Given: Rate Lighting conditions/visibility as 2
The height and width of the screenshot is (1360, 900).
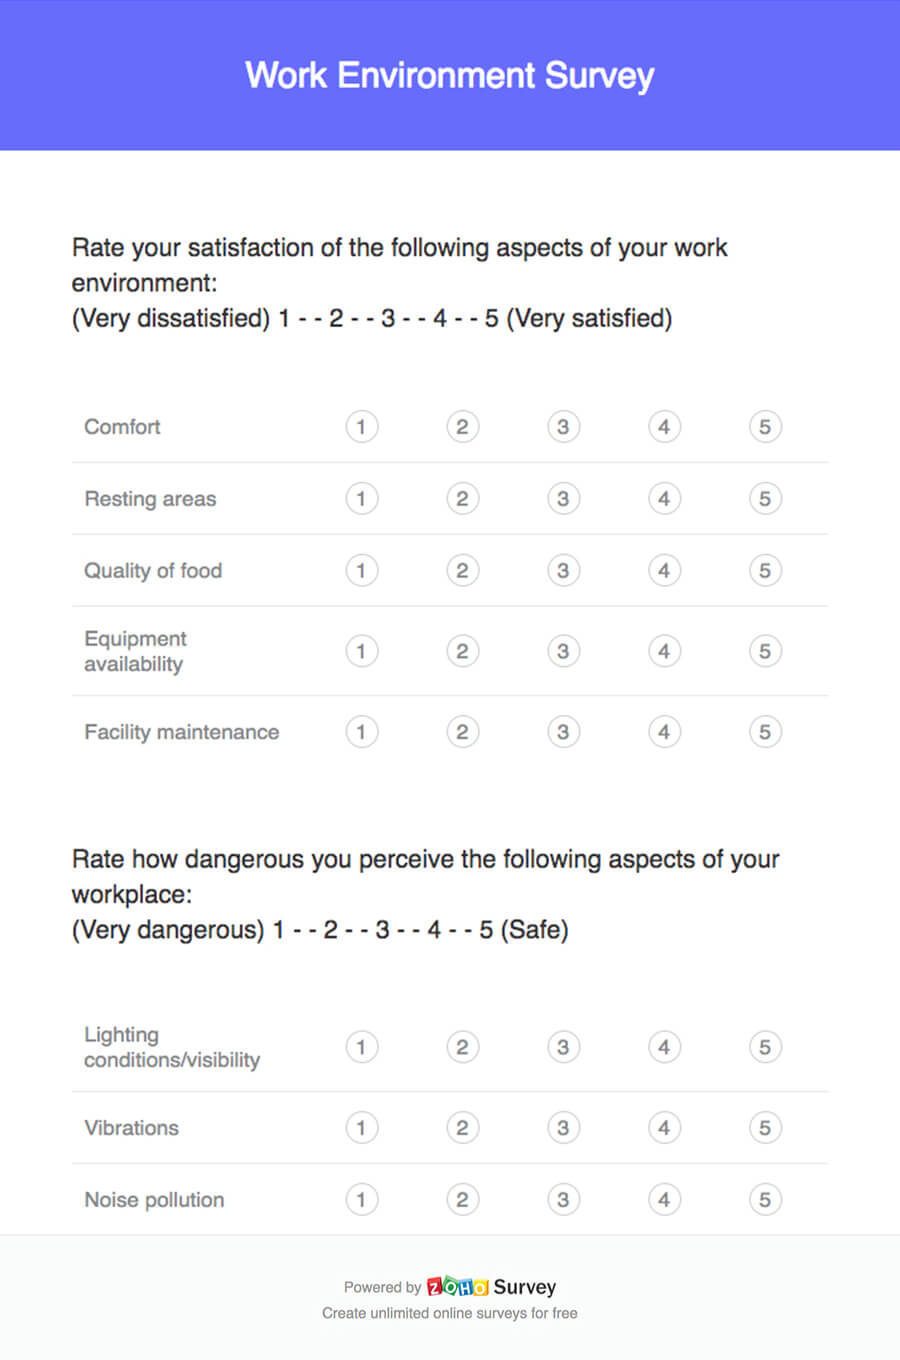Looking at the screenshot, I should (x=462, y=1047).
